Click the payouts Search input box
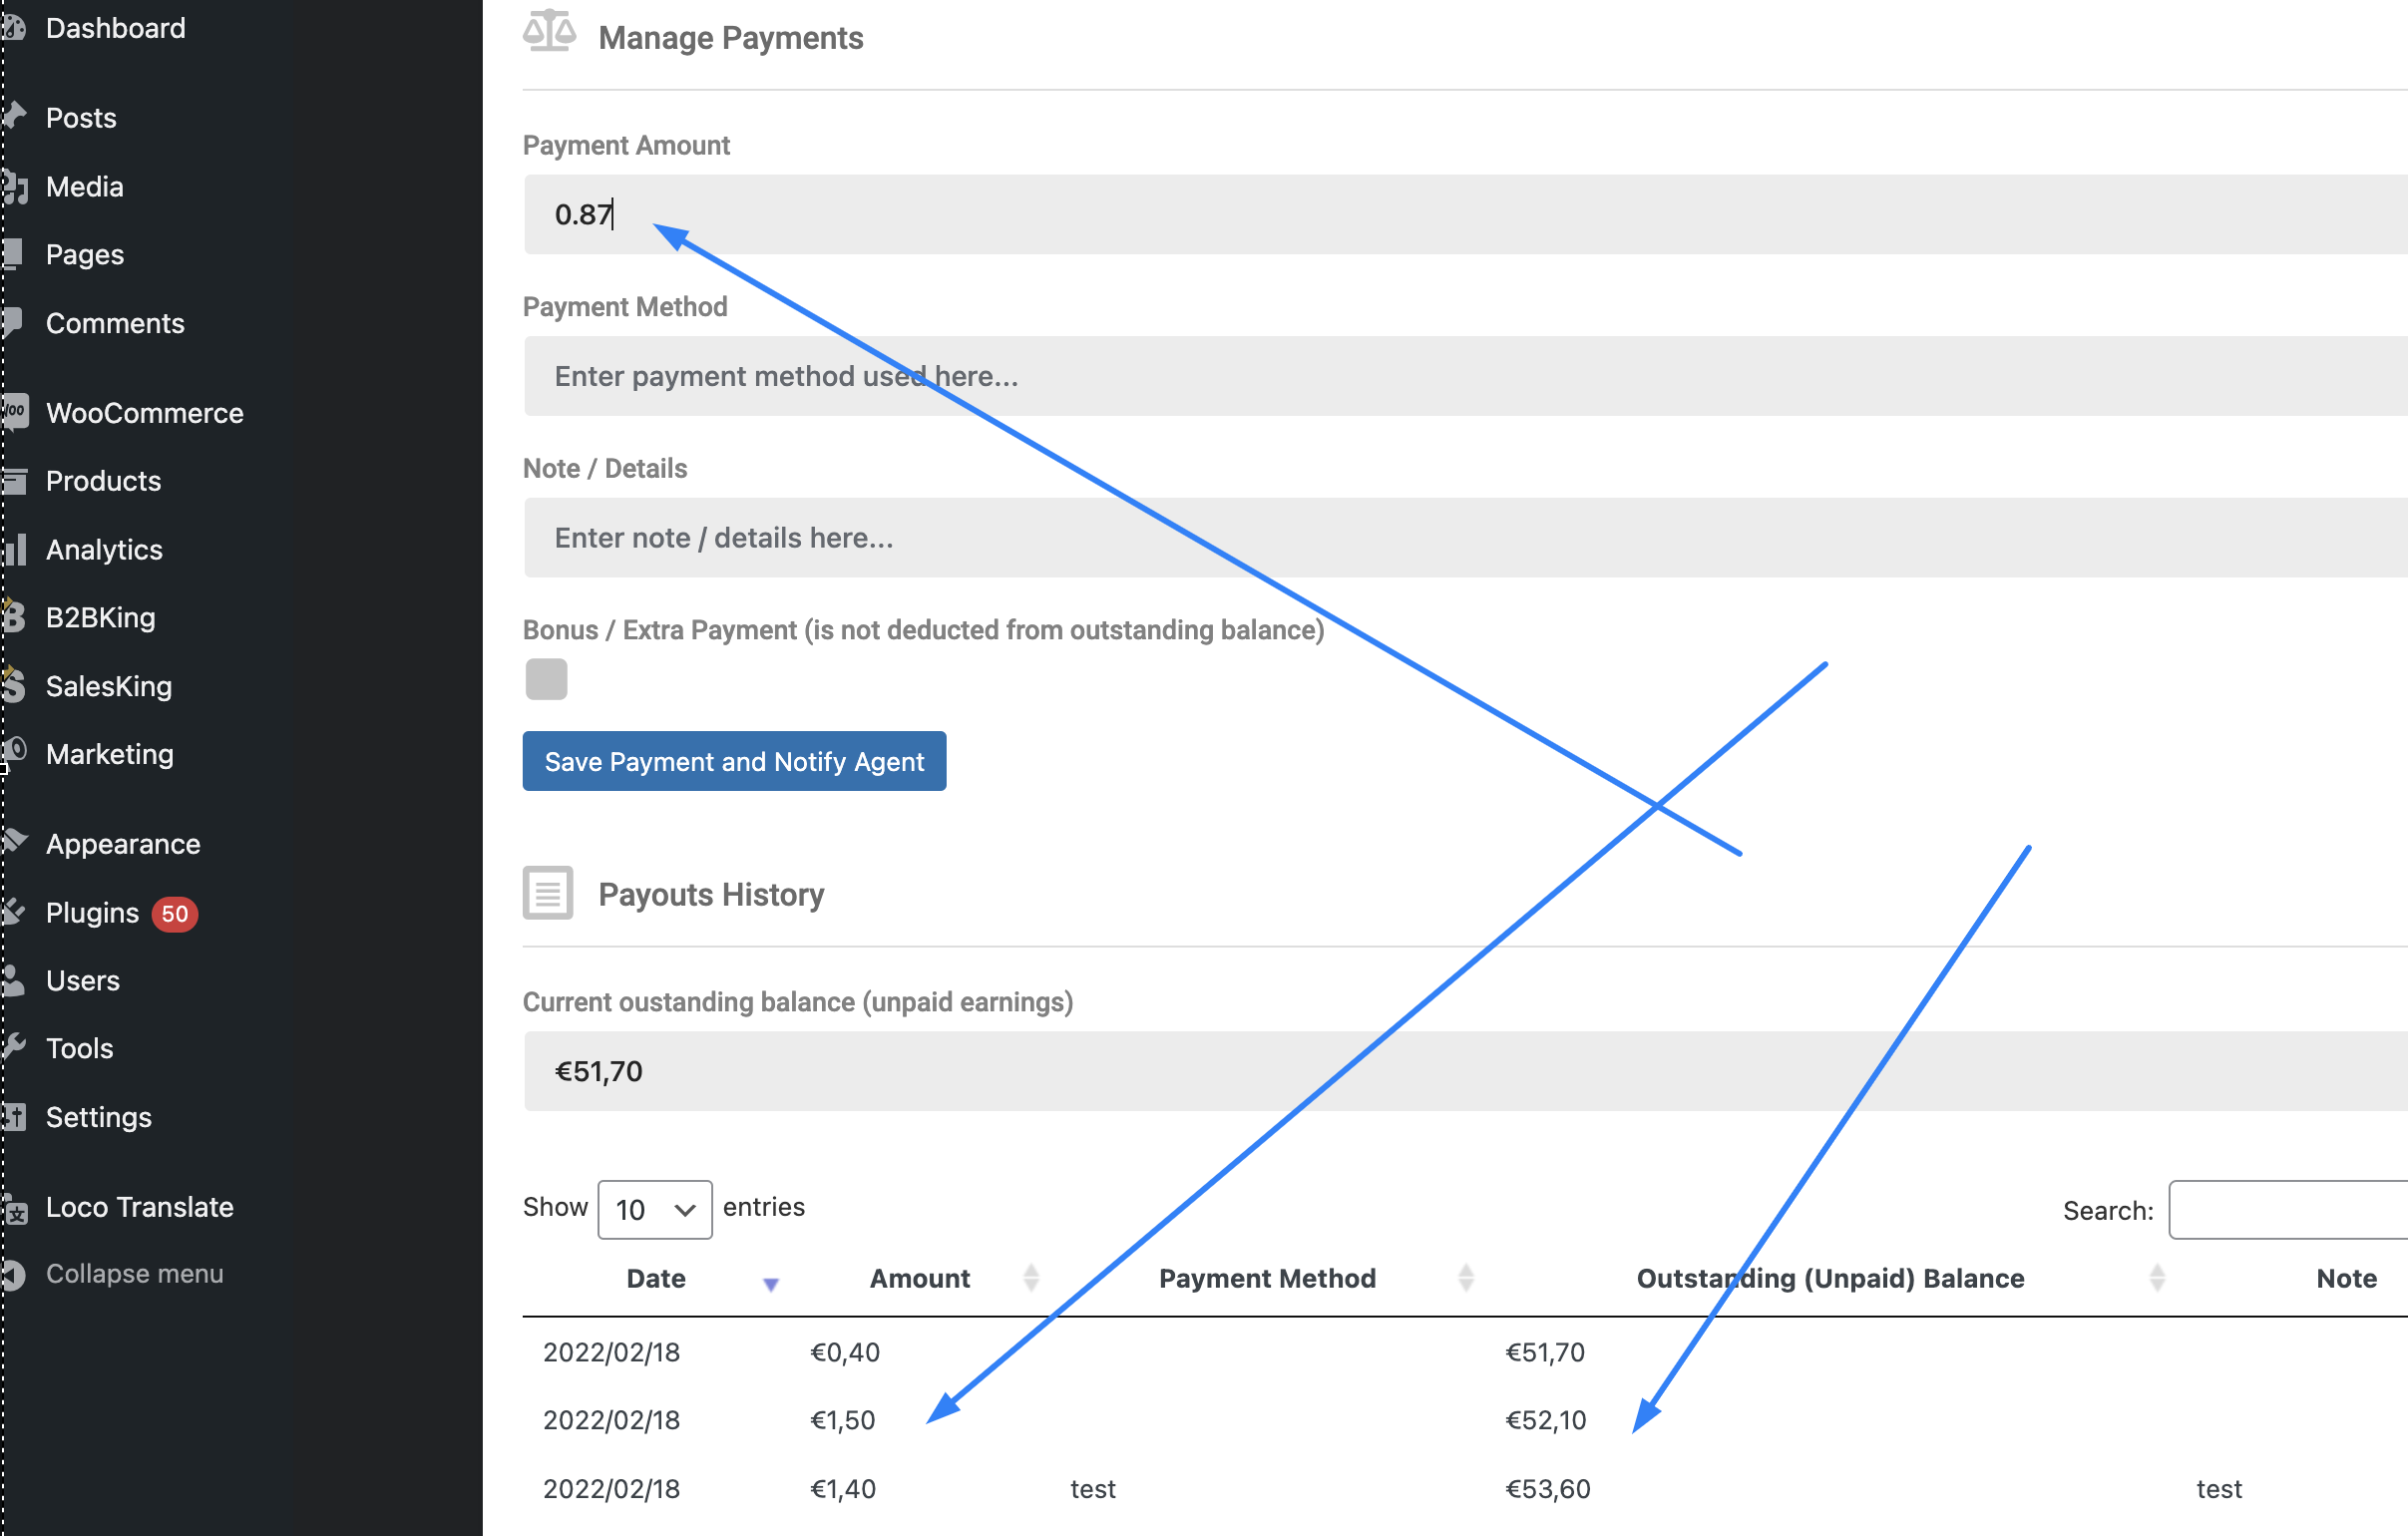 pos(2288,1209)
